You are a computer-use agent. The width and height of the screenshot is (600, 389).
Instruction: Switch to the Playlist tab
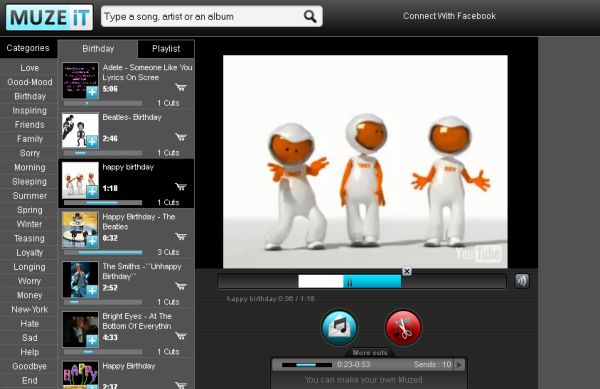[x=166, y=49]
